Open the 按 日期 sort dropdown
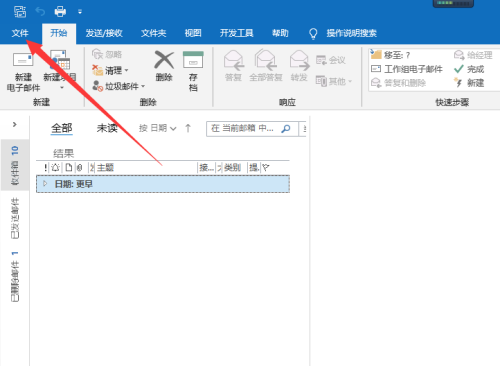This screenshot has width=500, height=366. point(157,128)
